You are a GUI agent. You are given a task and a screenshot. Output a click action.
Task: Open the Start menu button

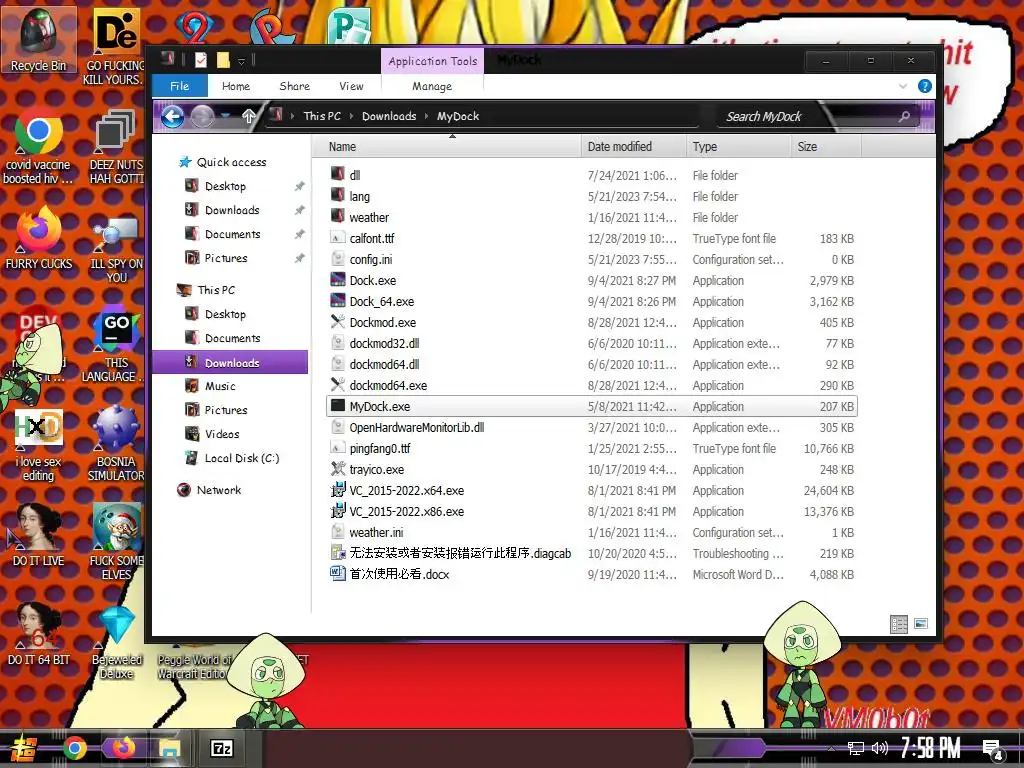coord(22,748)
